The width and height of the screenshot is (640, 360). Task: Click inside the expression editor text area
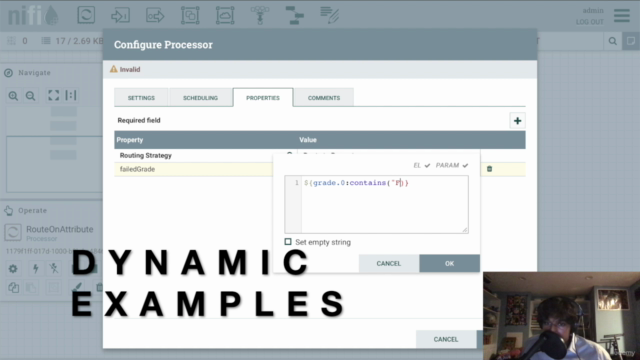[x=384, y=205]
